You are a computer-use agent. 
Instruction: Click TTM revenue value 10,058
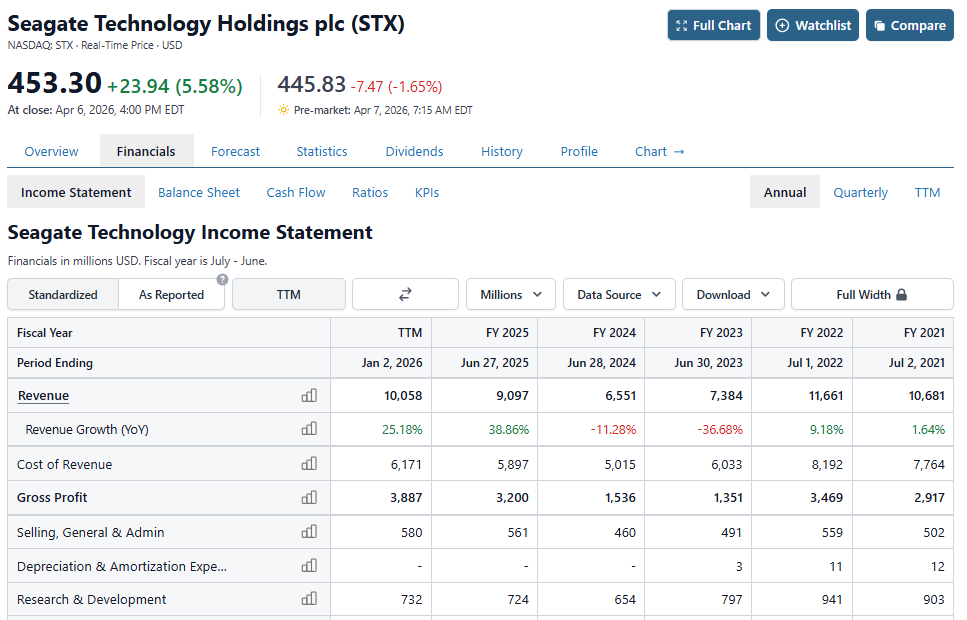[403, 395]
